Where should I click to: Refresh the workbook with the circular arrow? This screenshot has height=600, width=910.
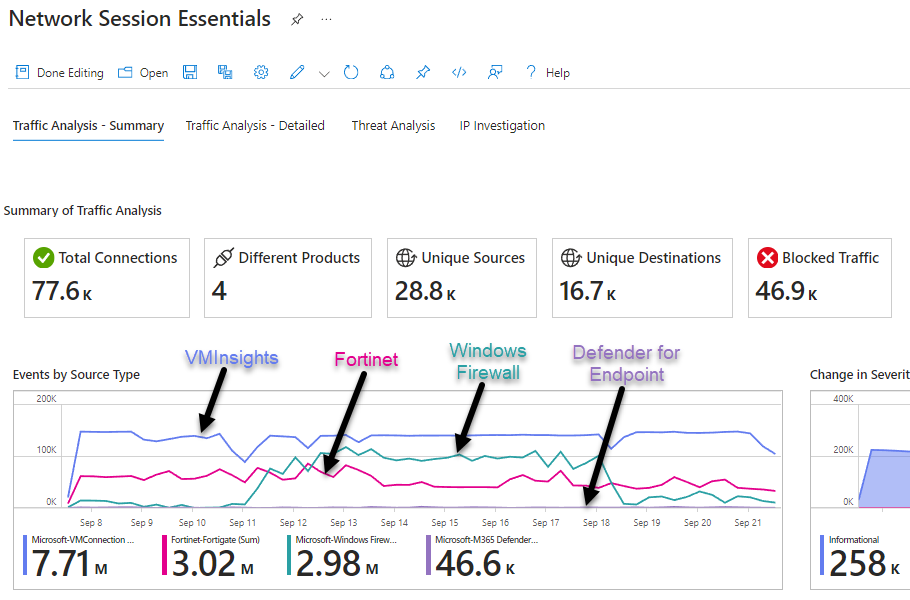point(351,73)
